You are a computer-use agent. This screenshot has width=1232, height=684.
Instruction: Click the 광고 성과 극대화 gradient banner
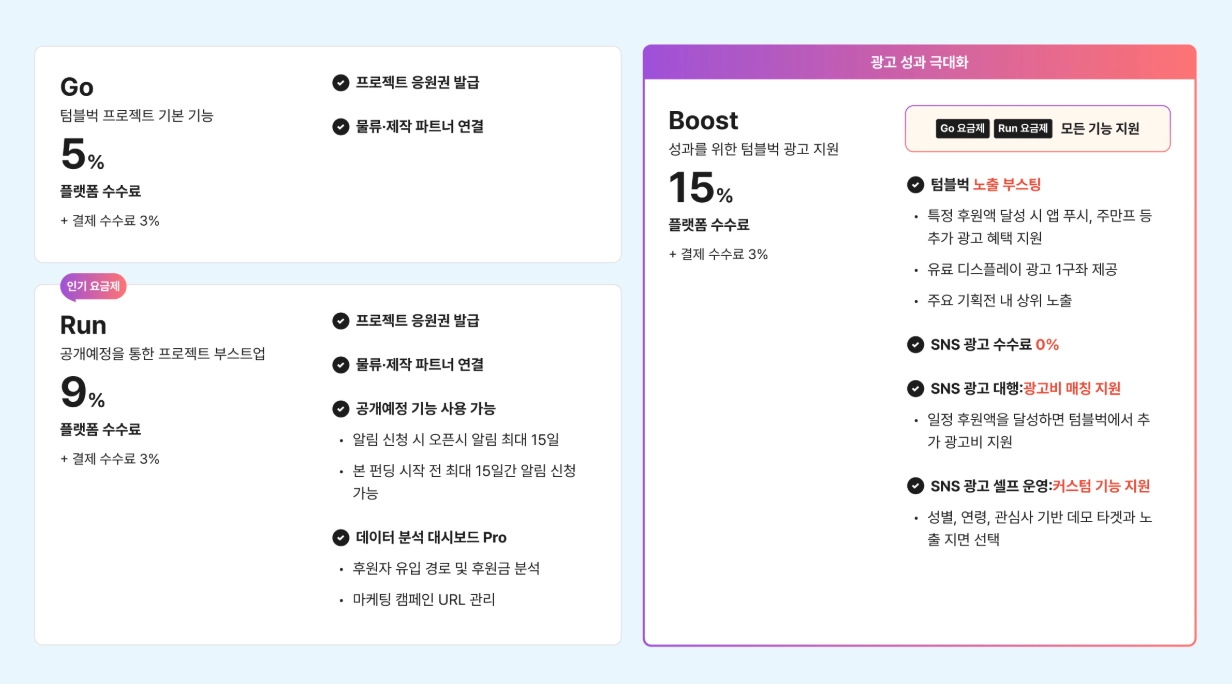point(919,62)
